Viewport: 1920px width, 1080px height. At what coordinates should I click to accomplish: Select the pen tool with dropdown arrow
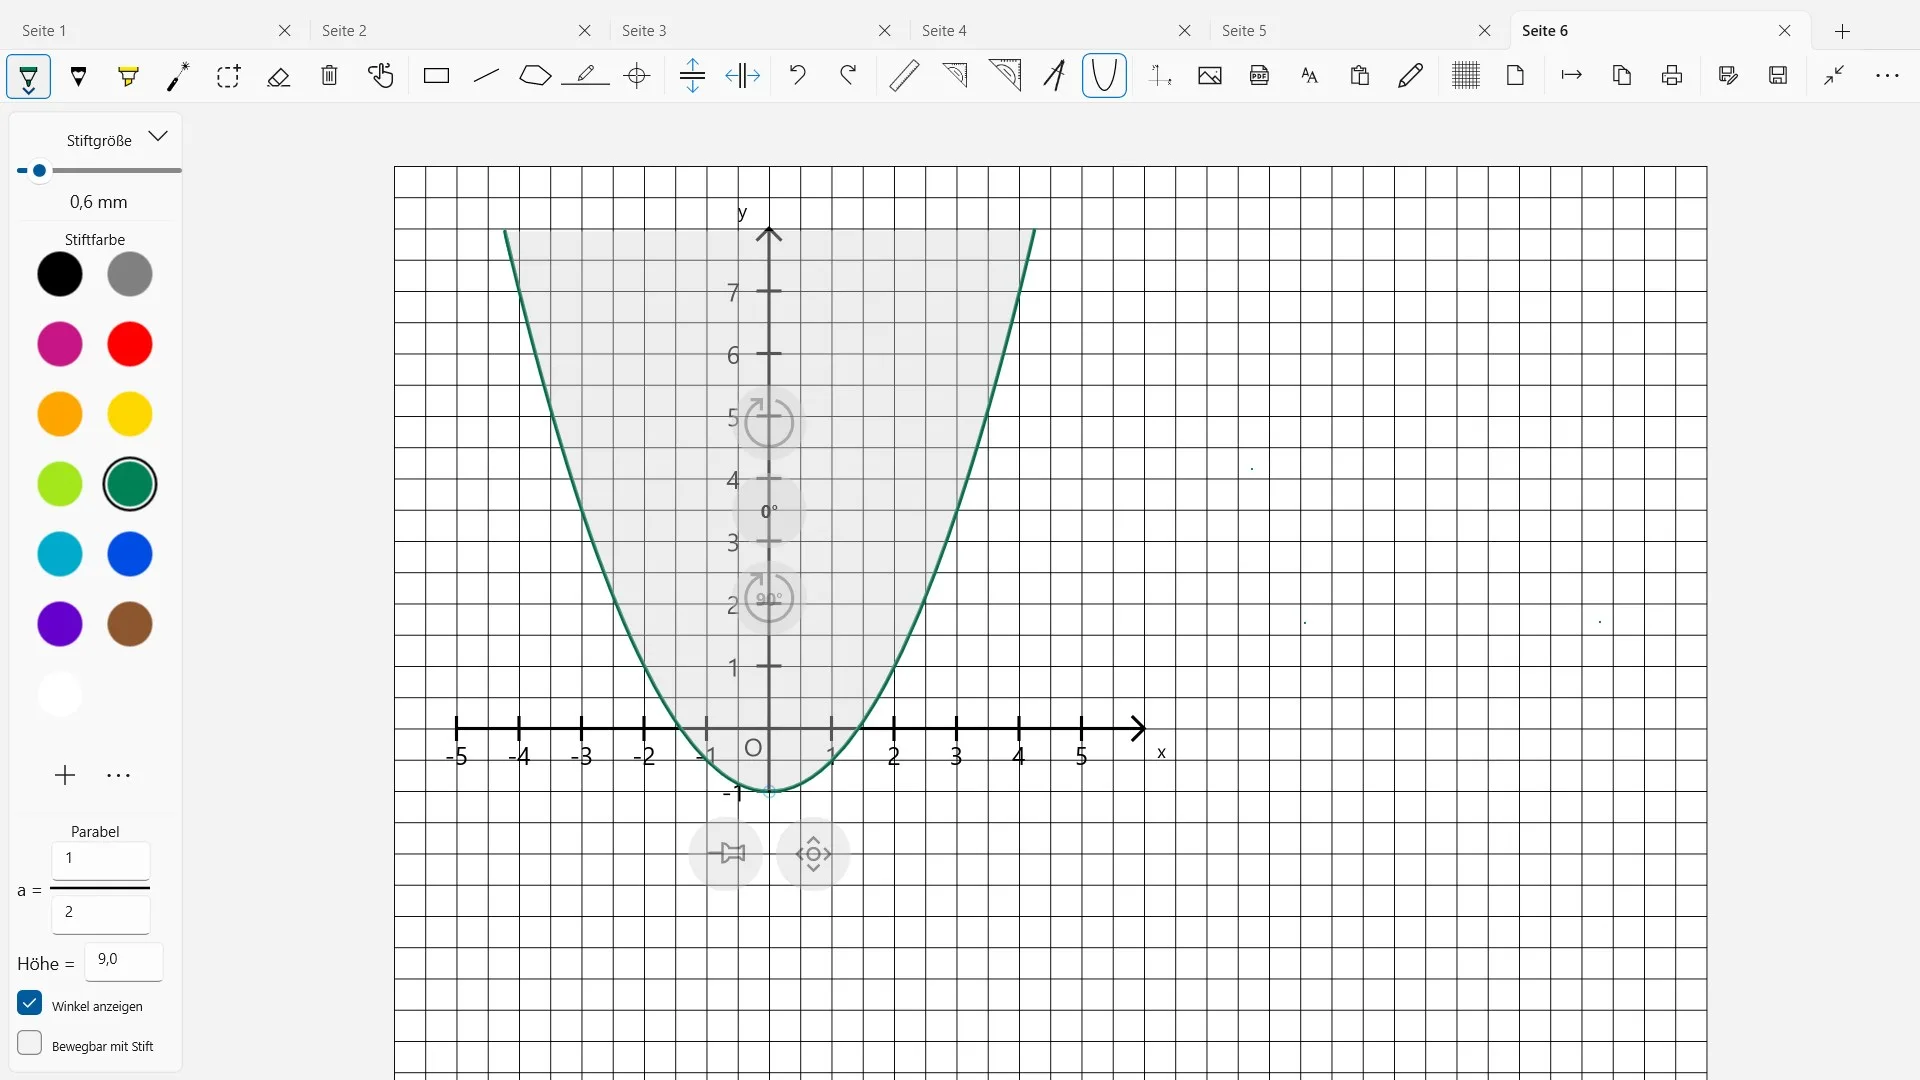[28, 76]
